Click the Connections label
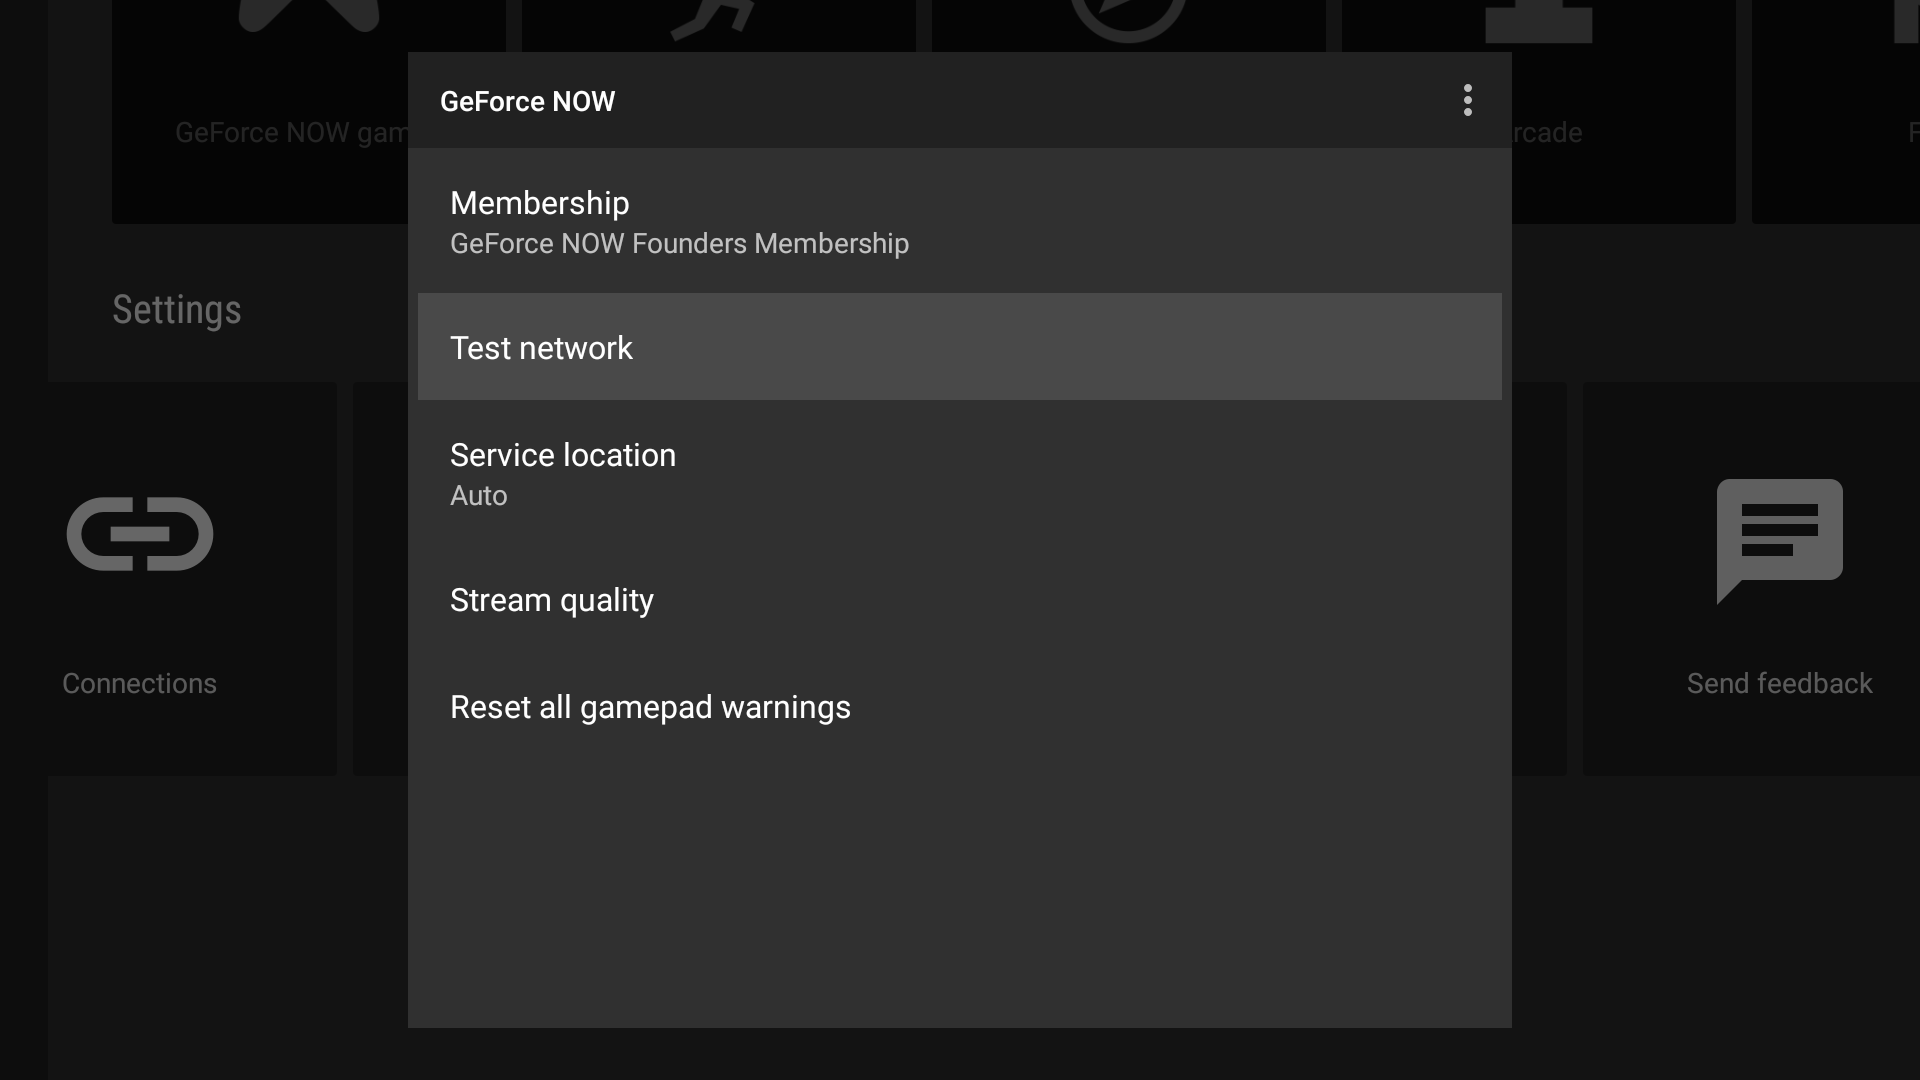1920x1080 pixels. [x=139, y=683]
